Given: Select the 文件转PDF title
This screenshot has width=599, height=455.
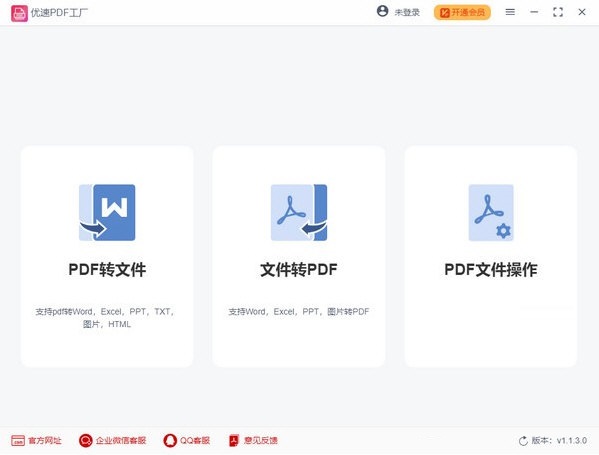Looking at the screenshot, I should click(299, 270).
